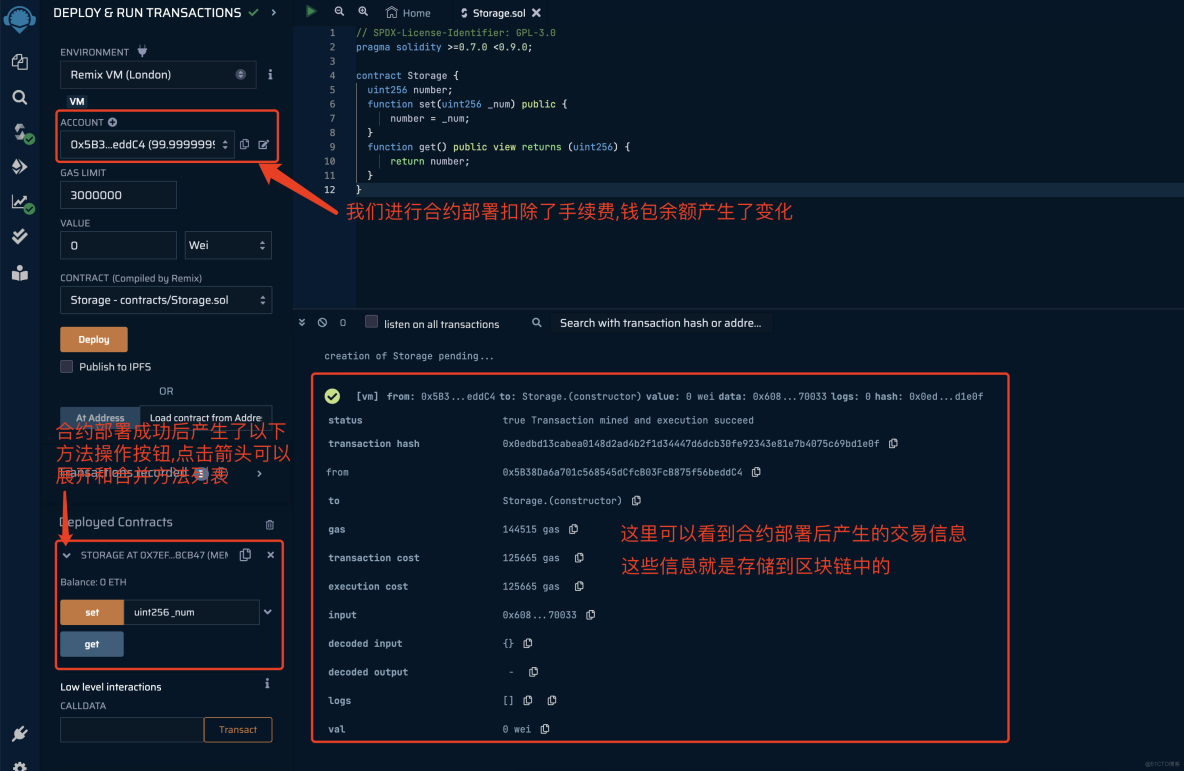This screenshot has height=771, width=1184.
Task: Copy the transaction cost value
Action: pos(579,557)
